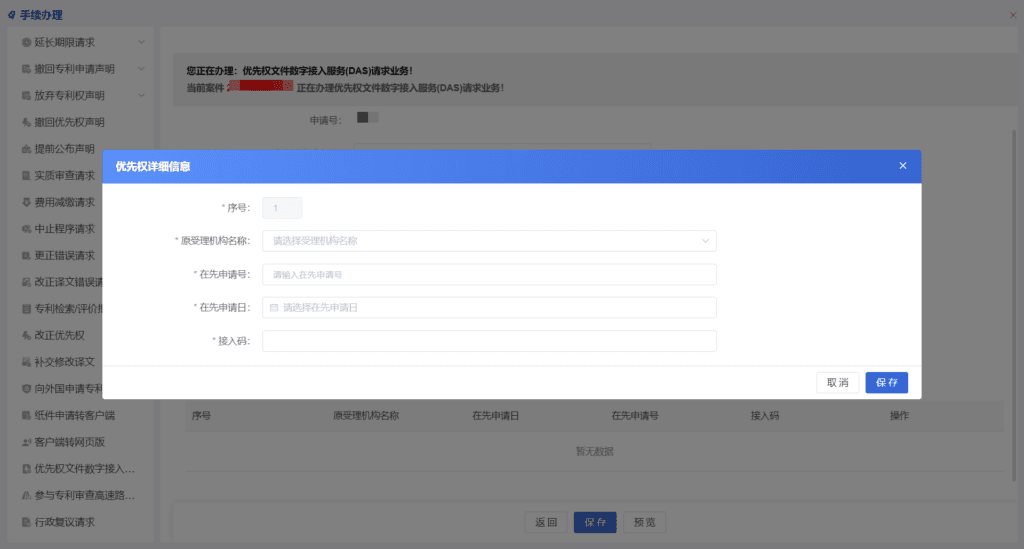Open the 原受理机构名称 dropdown

(489, 241)
